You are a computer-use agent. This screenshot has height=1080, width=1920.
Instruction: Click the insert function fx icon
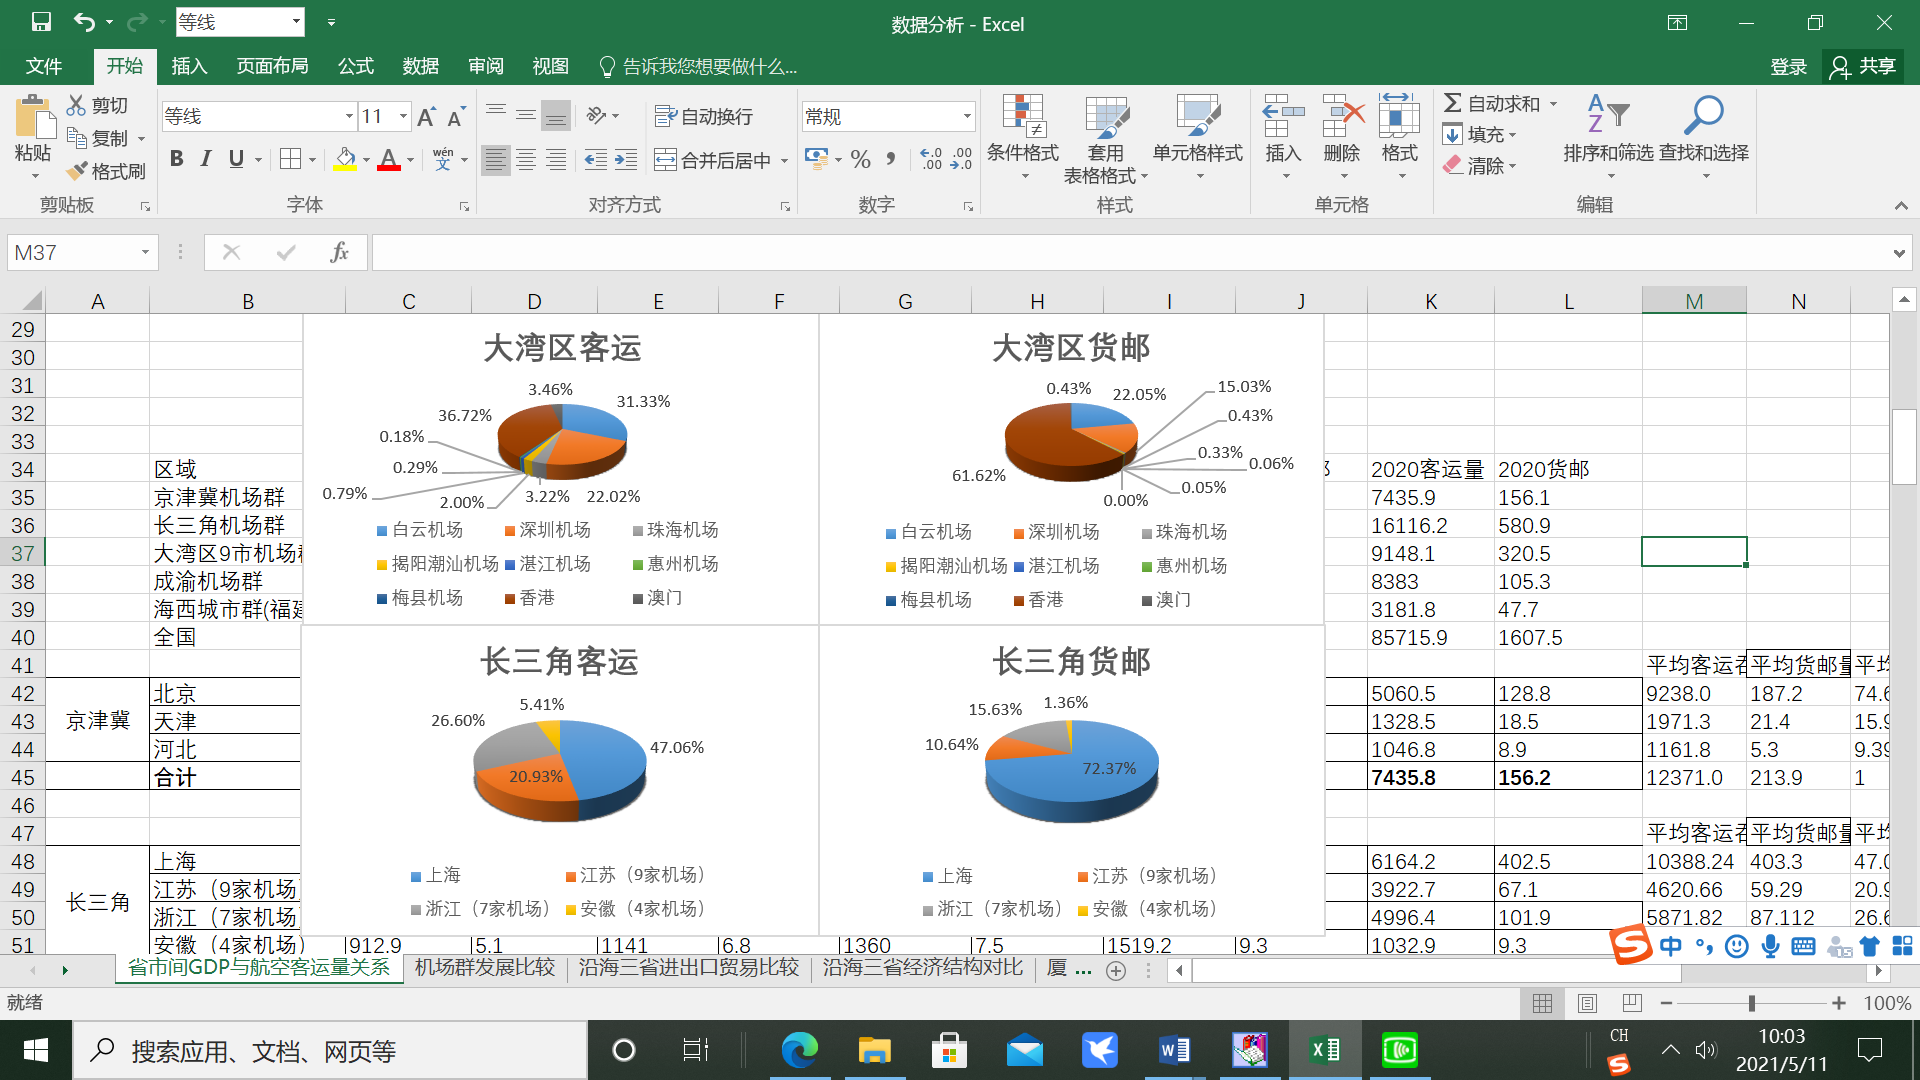click(x=339, y=252)
